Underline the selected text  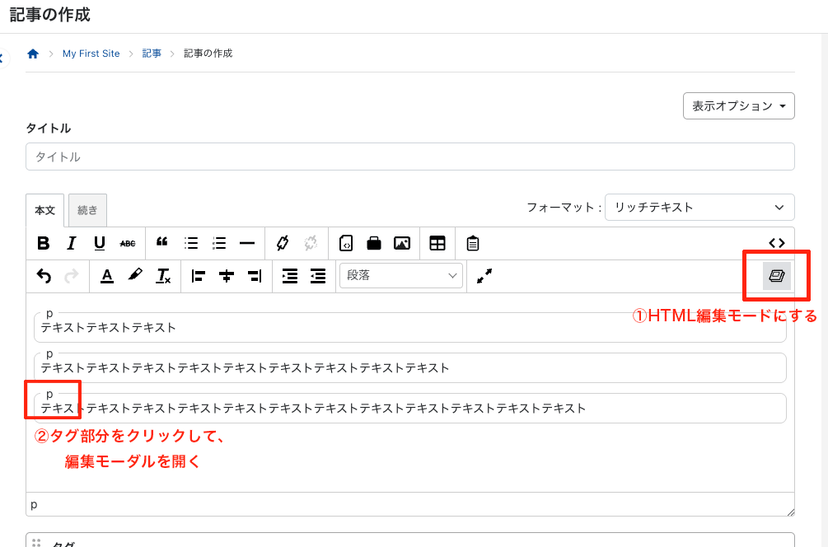pyautogui.click(x=99, y=243)
